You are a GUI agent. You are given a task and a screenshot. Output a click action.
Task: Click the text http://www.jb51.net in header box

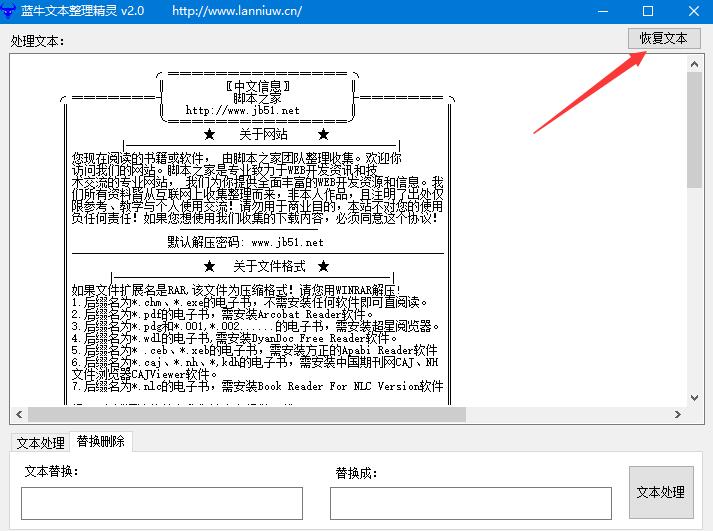pyautogui.click(x=242, y=110)
